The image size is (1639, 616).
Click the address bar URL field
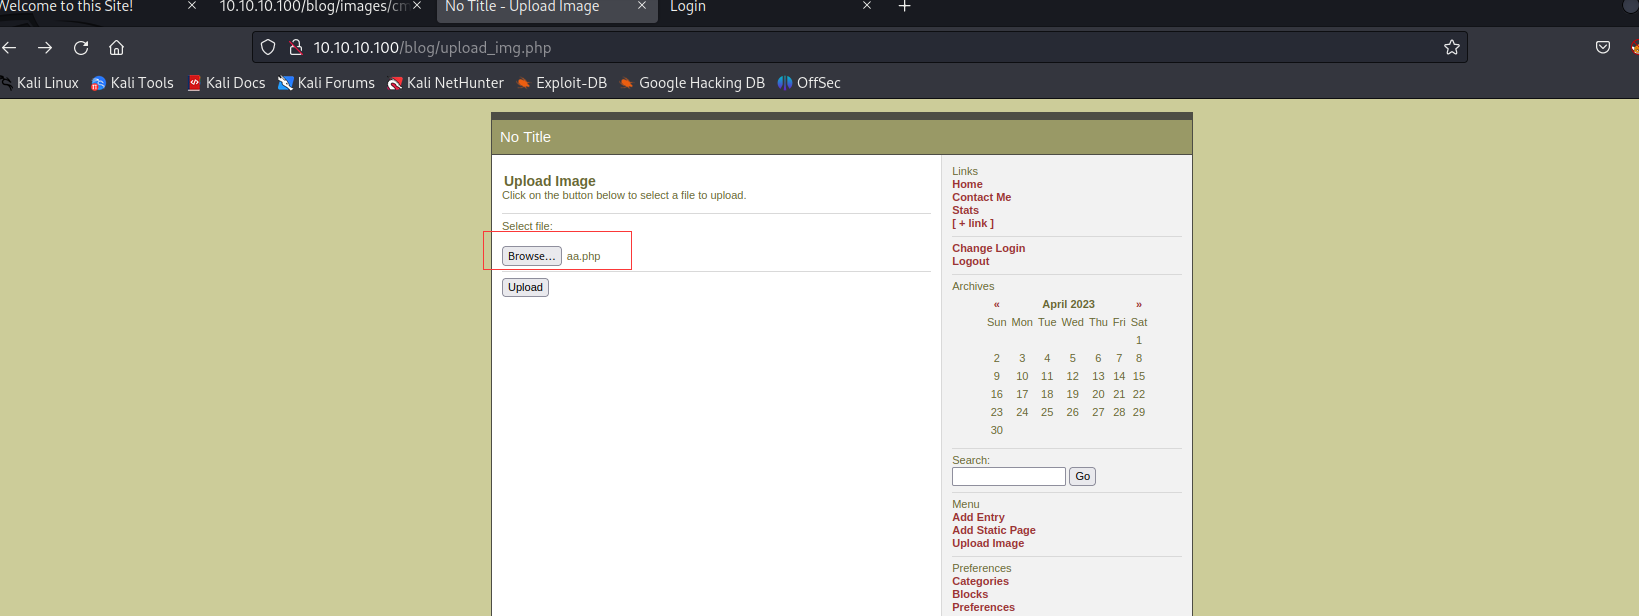860,47
